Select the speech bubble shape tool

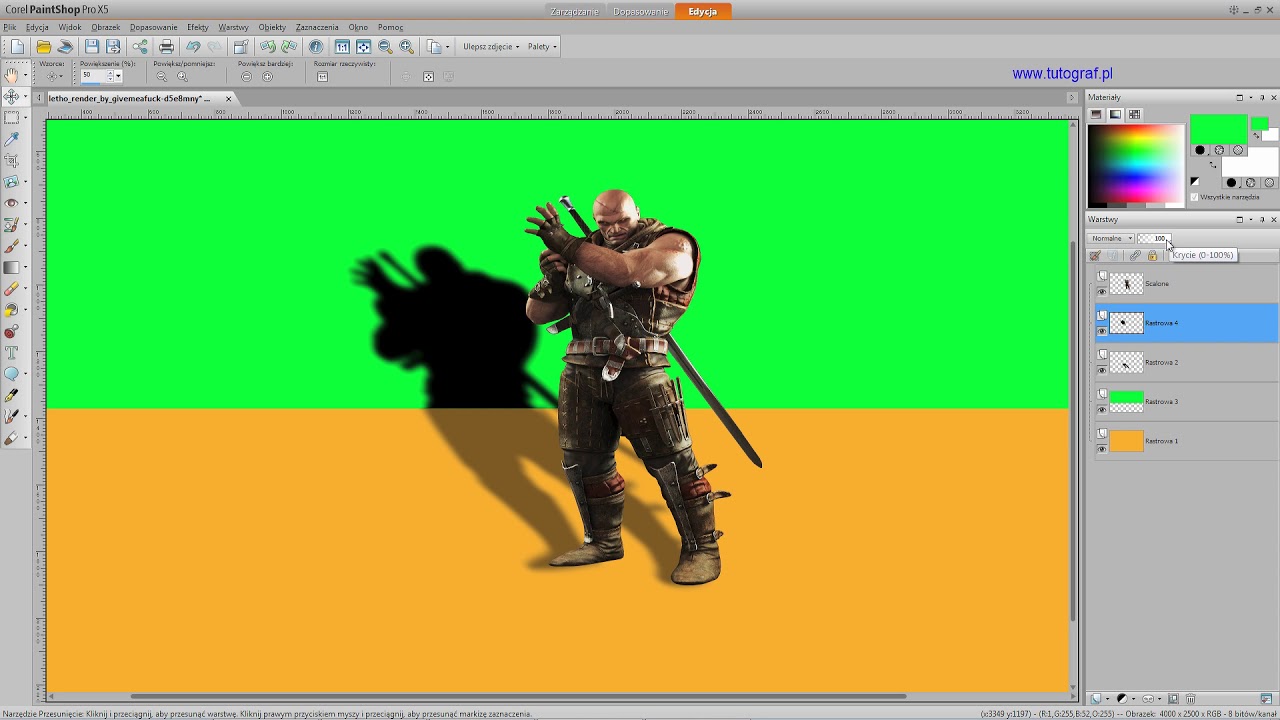11,374
